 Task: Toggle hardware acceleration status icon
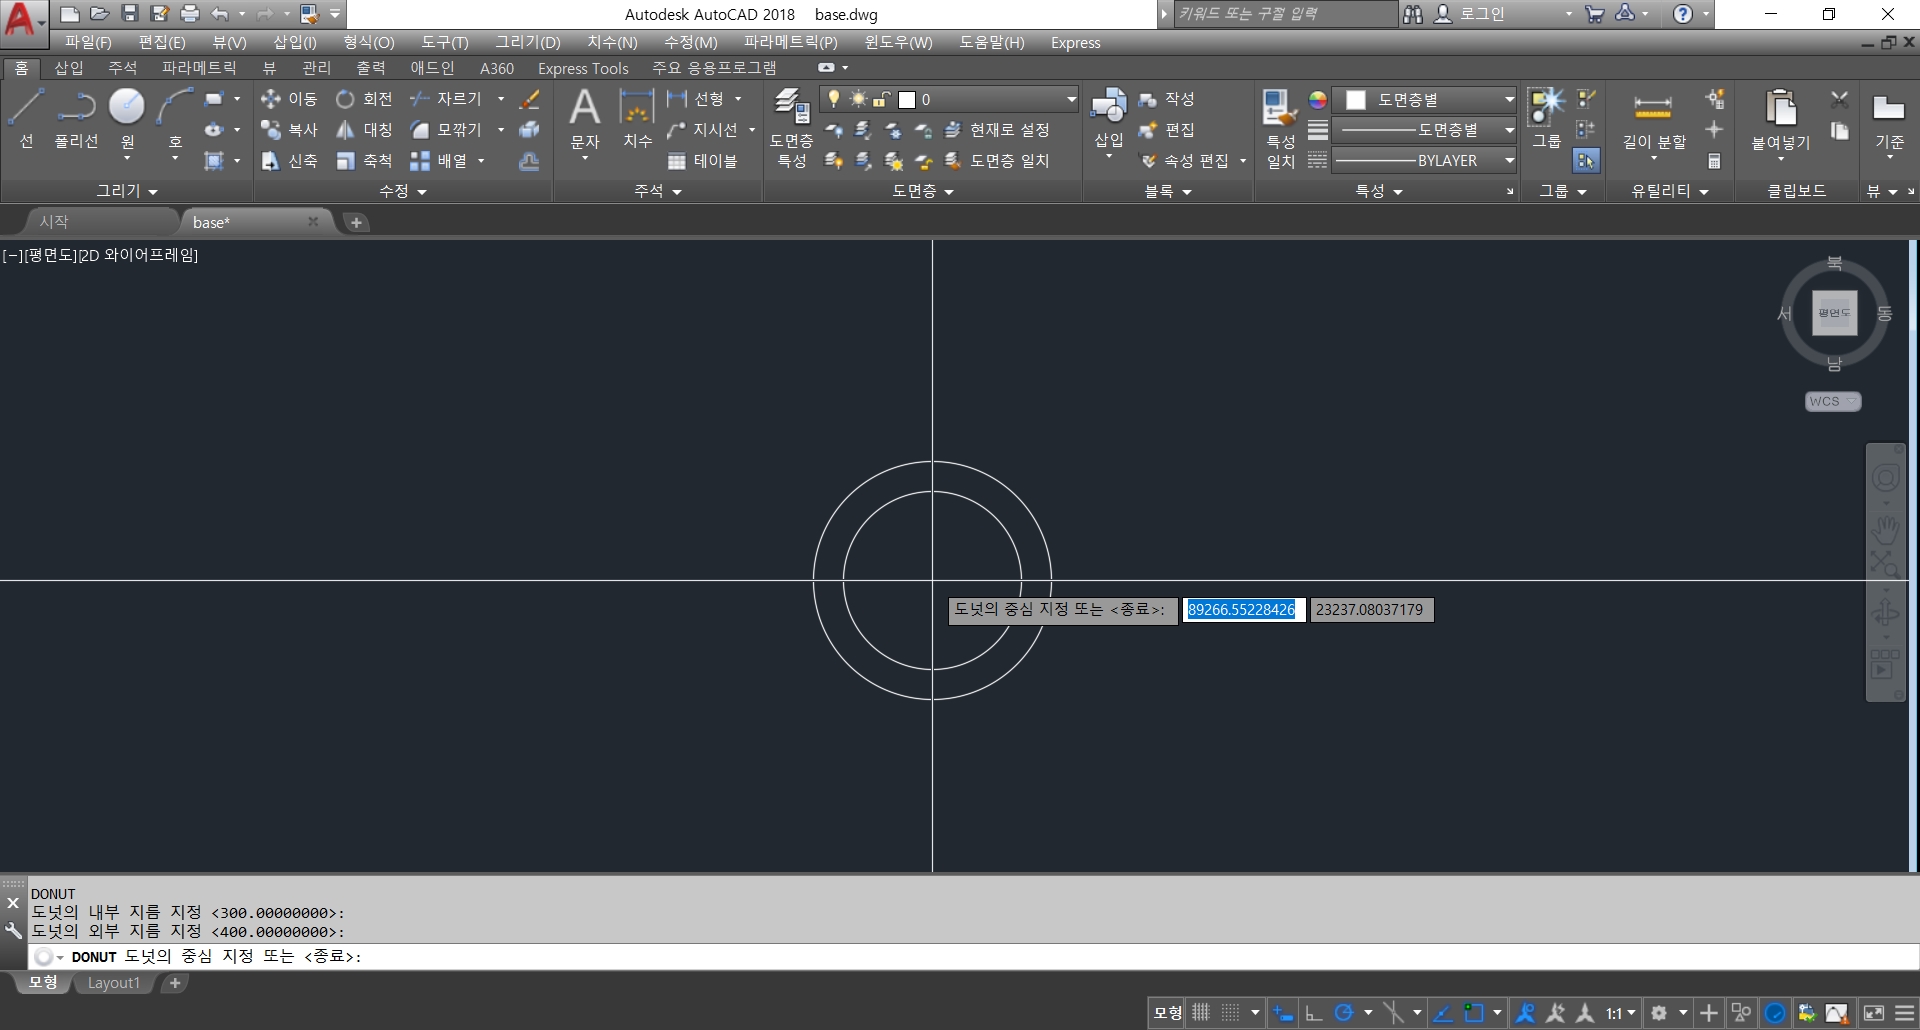point(1775,1013)
